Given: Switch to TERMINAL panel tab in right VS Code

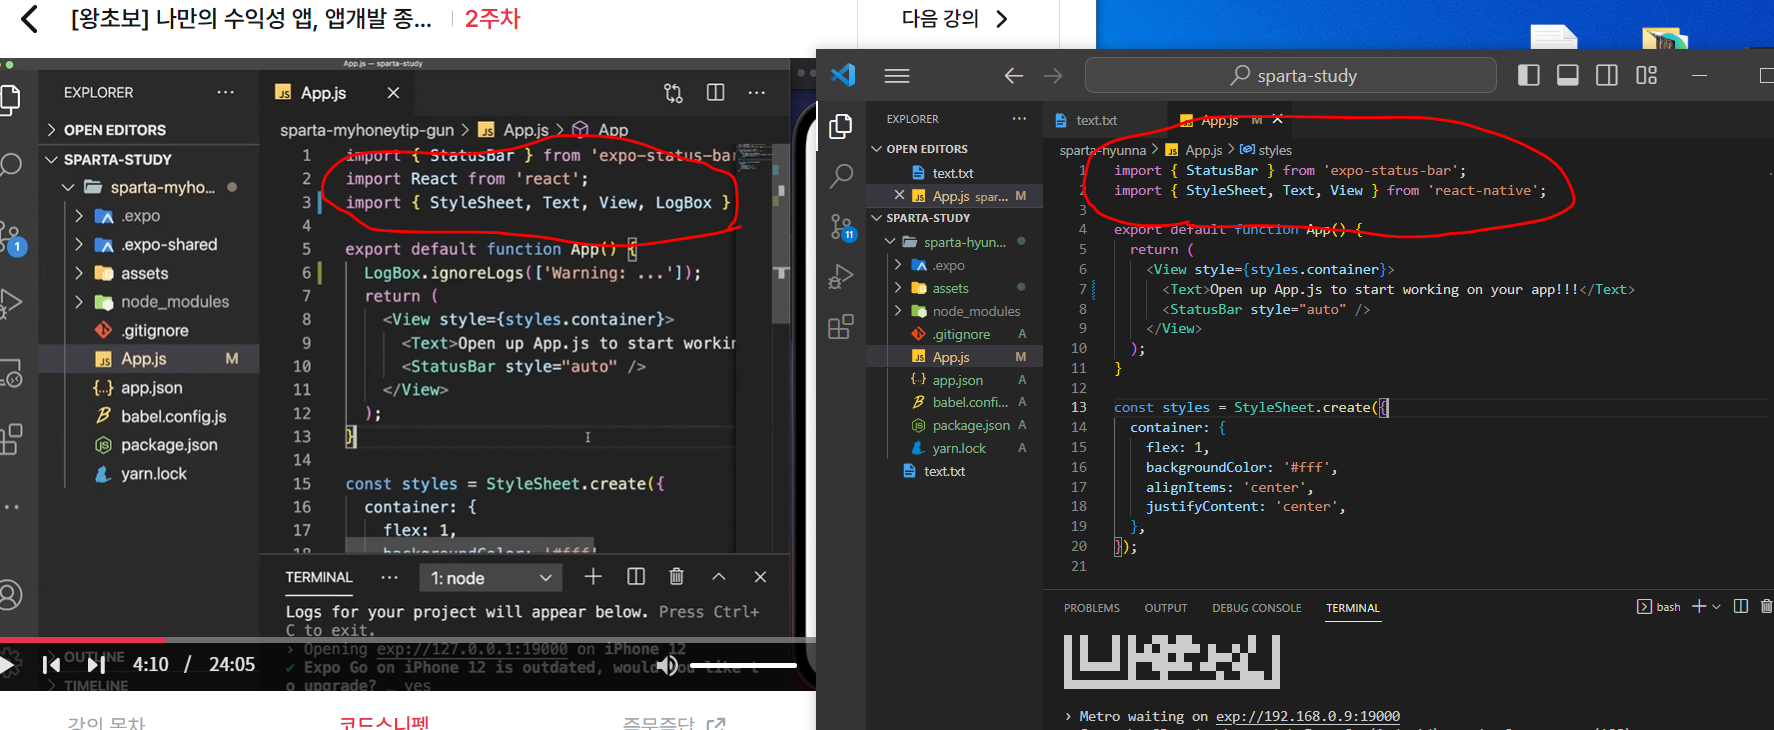Looking at the screenshot, I should pyautogui.click(x=1352, y=608).
